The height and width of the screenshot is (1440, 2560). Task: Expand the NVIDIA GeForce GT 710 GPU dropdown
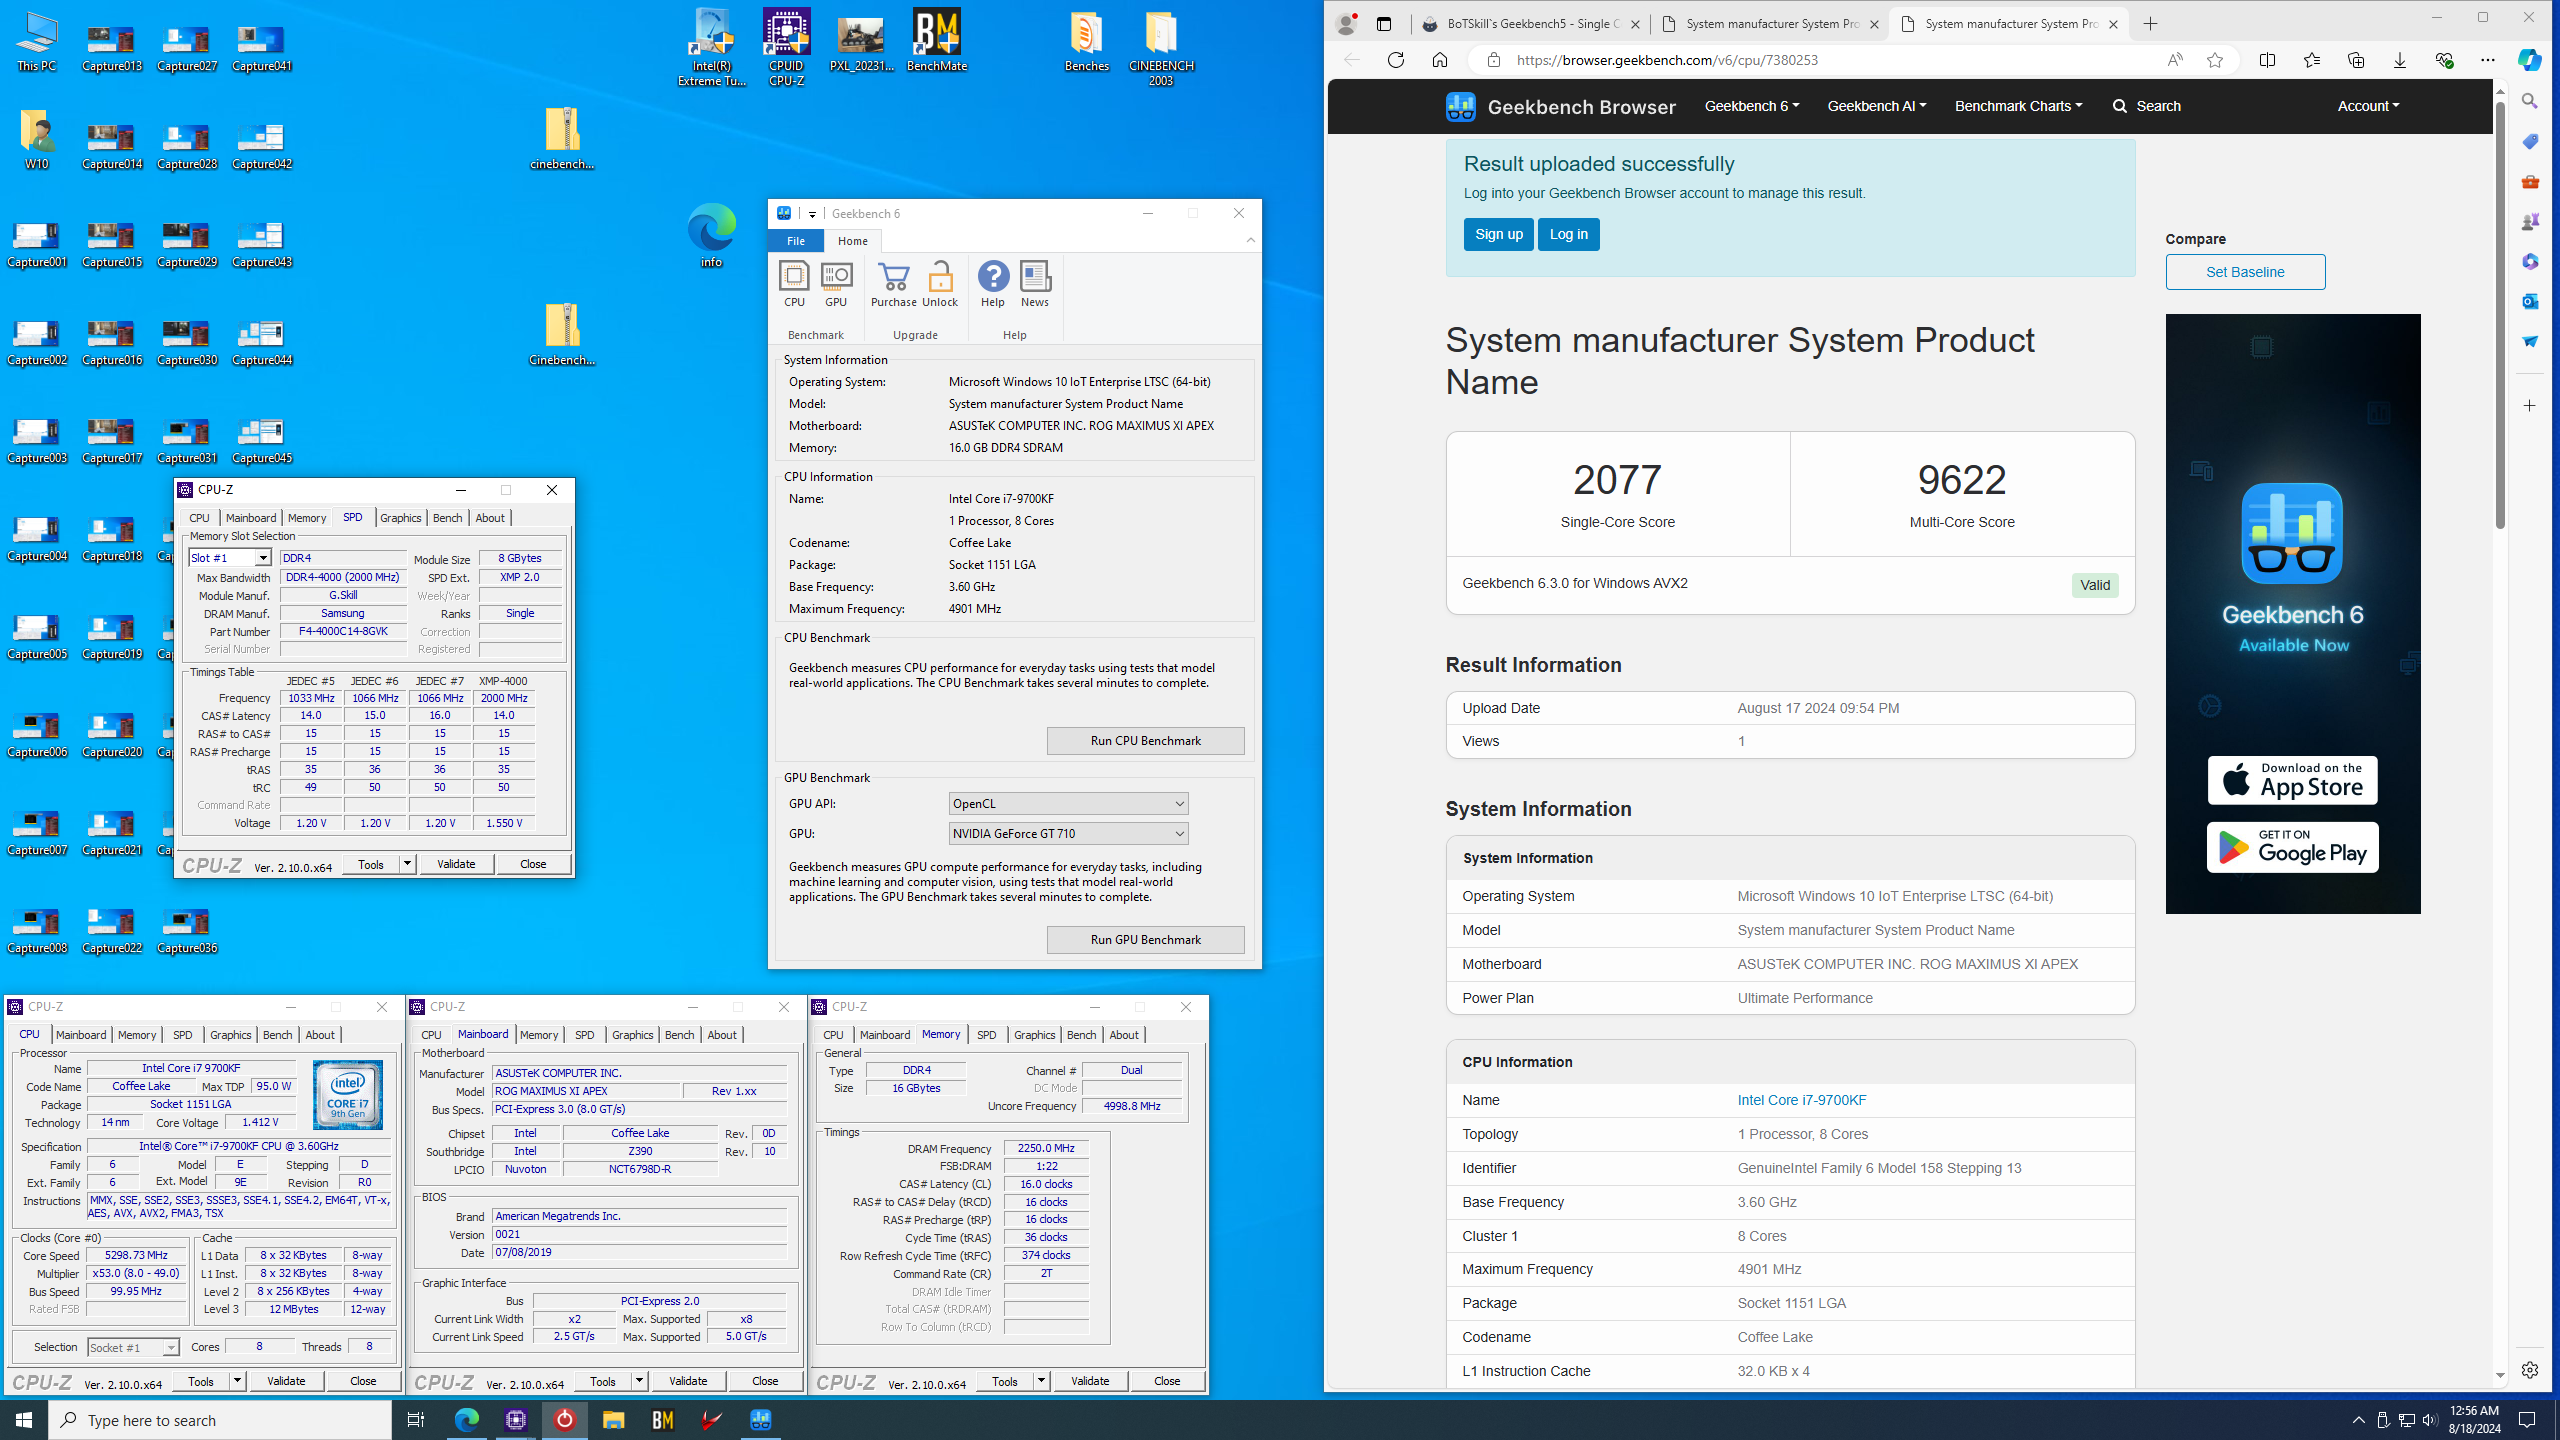1068,833
